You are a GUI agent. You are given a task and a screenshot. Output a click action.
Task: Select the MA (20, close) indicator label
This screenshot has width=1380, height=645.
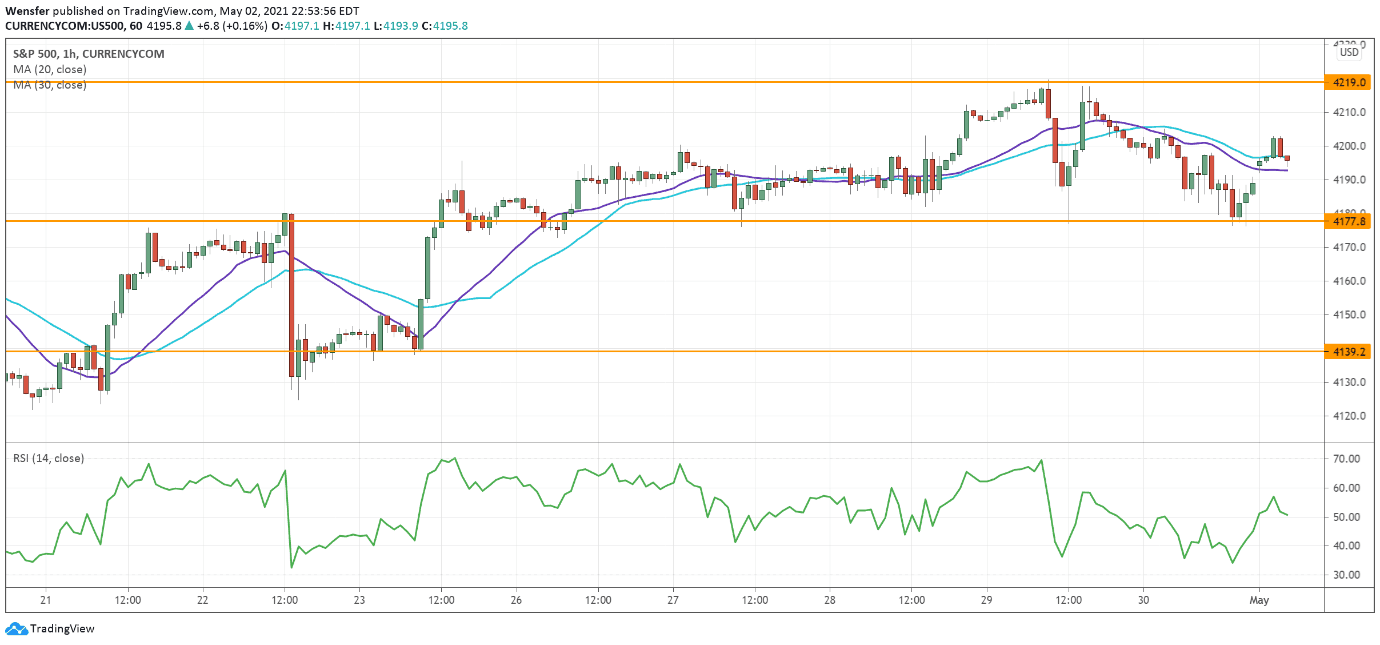tap(48, 69)
